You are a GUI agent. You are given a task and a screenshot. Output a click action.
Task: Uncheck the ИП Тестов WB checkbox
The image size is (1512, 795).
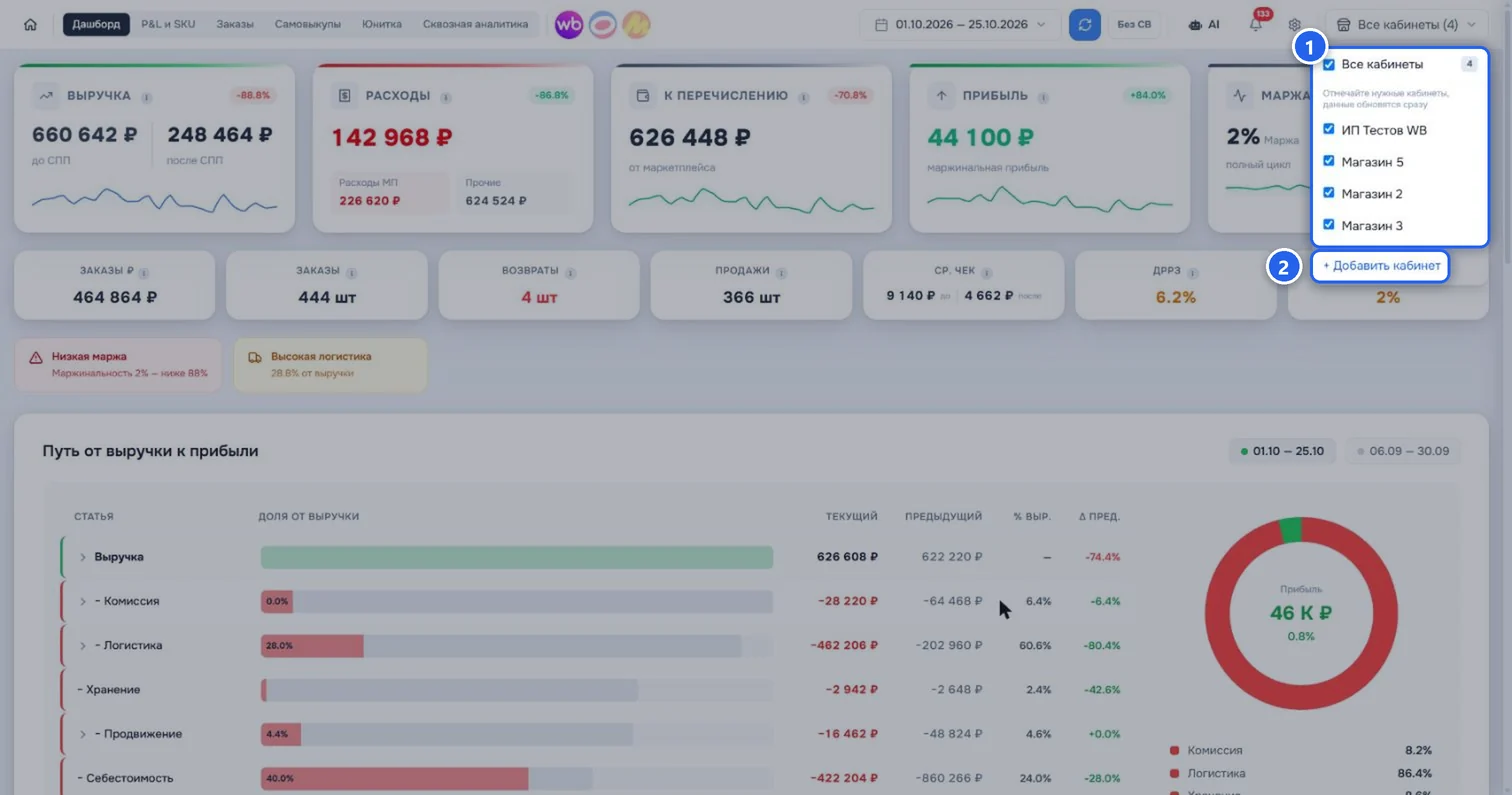[x=1329, y=129]
